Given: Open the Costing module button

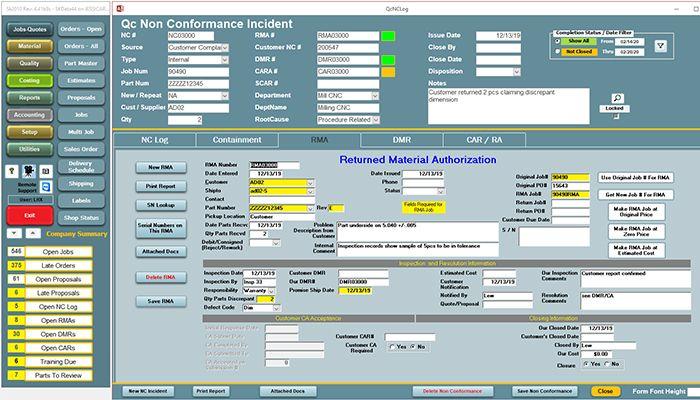Looking at the screenshot, I should click(x=30, y=81).
